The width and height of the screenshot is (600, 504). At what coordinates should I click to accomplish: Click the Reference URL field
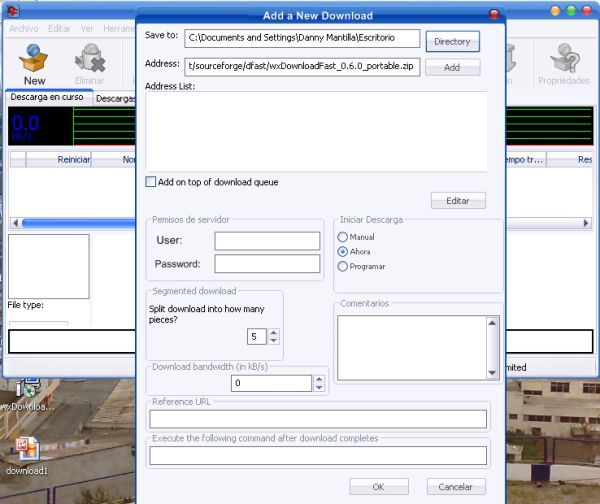(318, 419)
